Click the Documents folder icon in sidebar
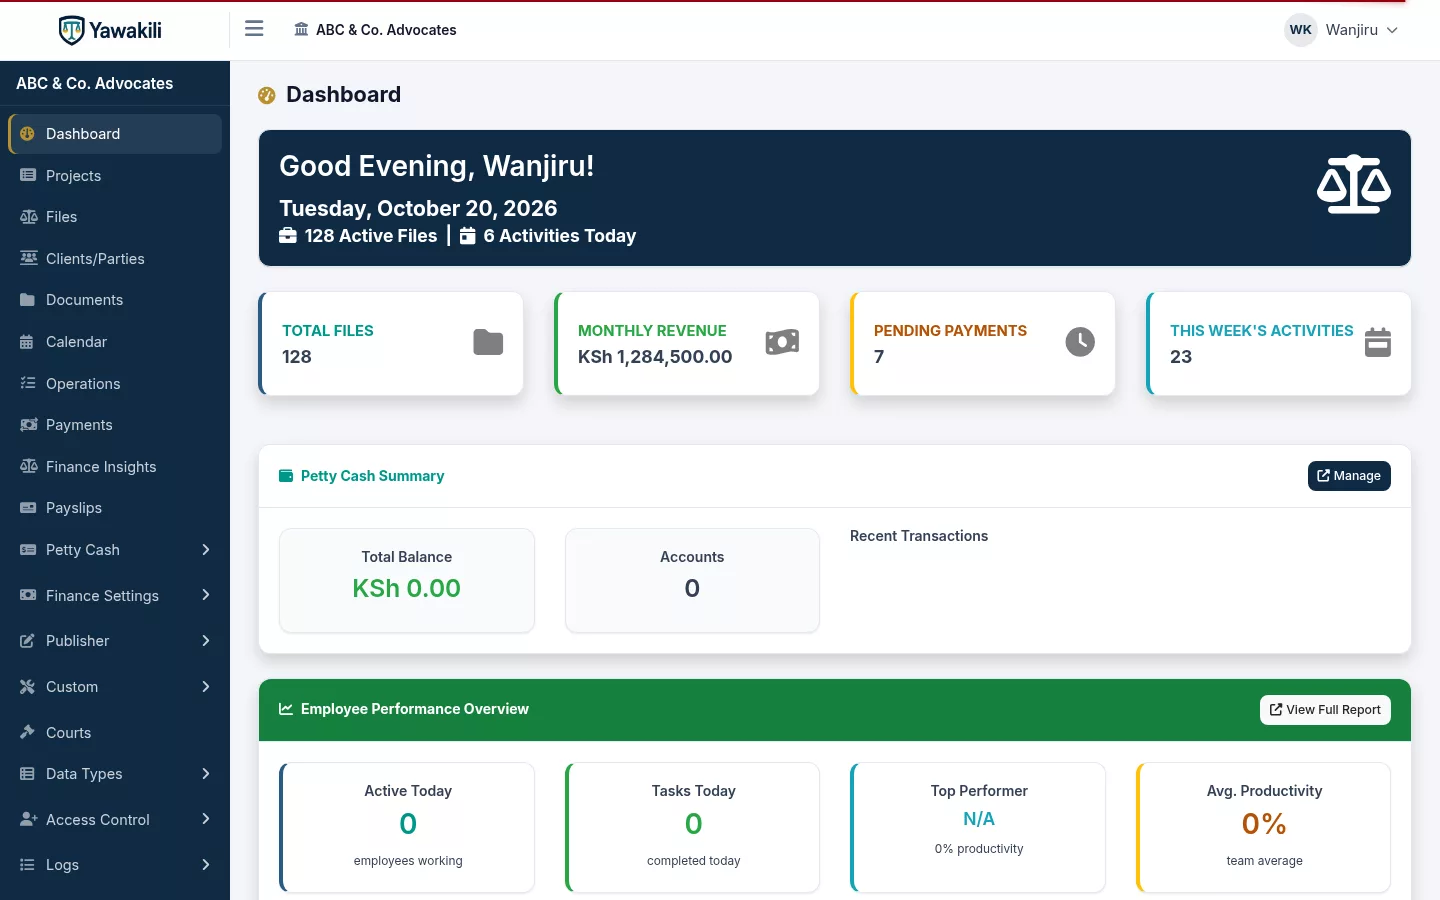 pyautogui.click(x=28, y=300)
